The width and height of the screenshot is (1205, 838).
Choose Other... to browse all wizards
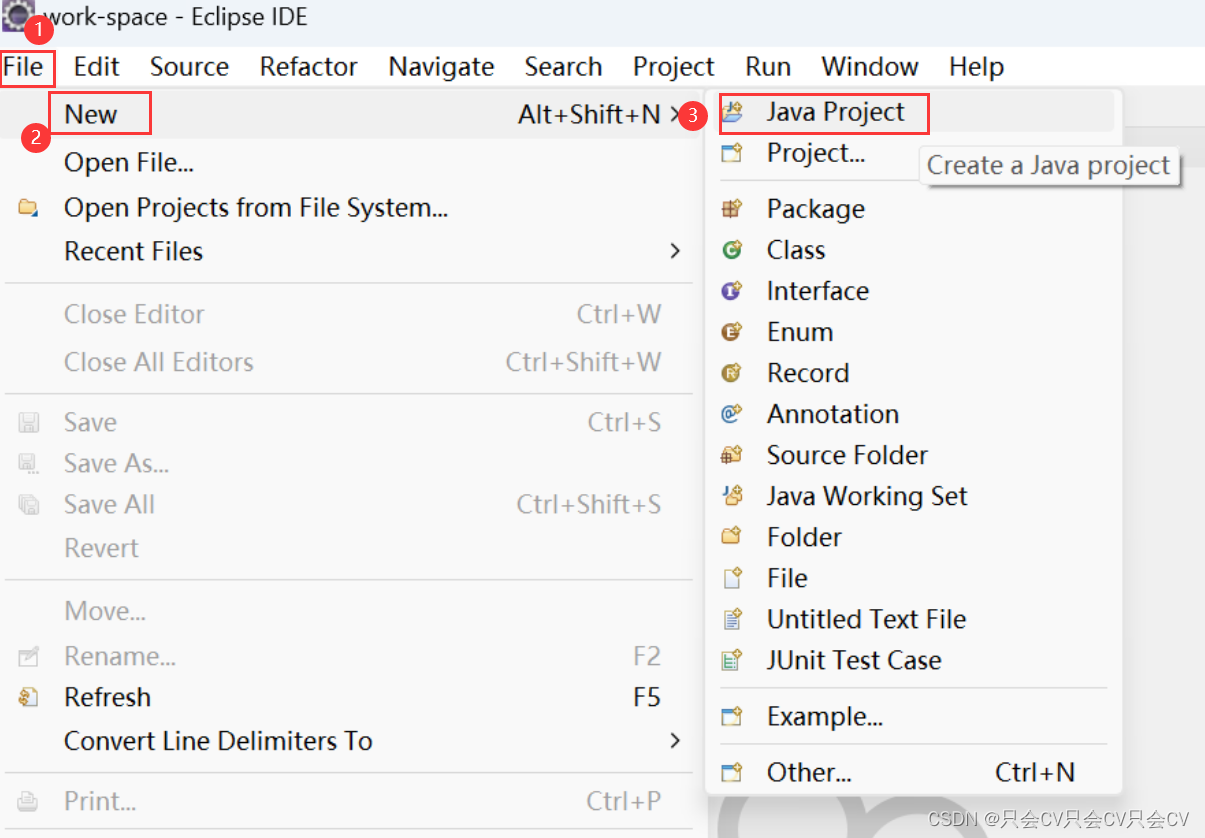pos(808,772)
